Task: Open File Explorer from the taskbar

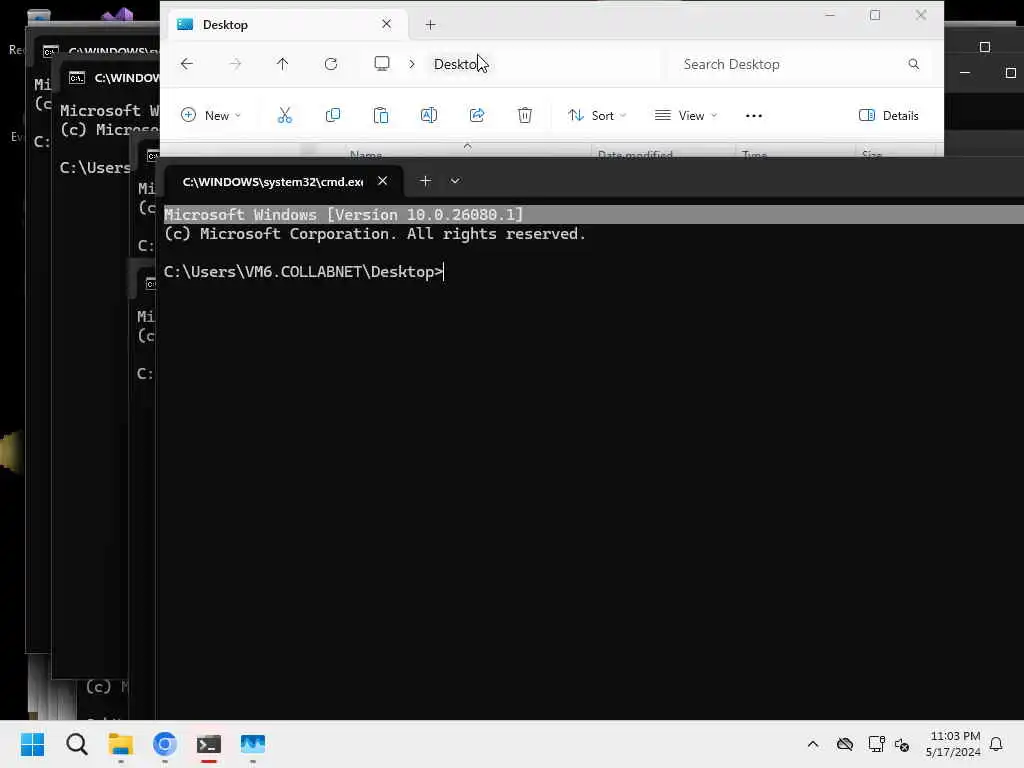Action: (121, 744)
